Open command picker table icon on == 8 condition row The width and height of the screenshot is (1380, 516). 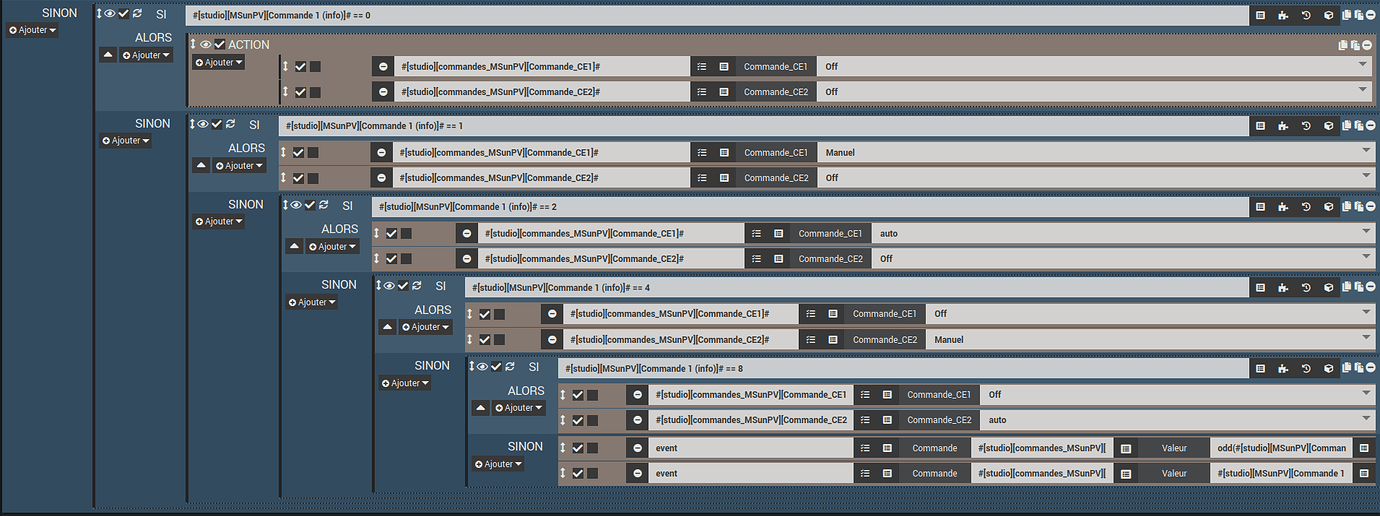(1260, 369)
